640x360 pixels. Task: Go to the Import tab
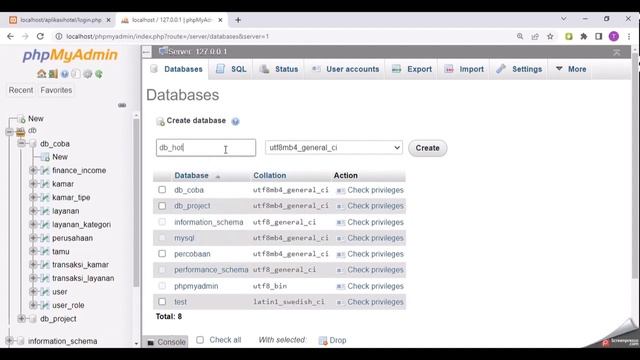point(464,69)
